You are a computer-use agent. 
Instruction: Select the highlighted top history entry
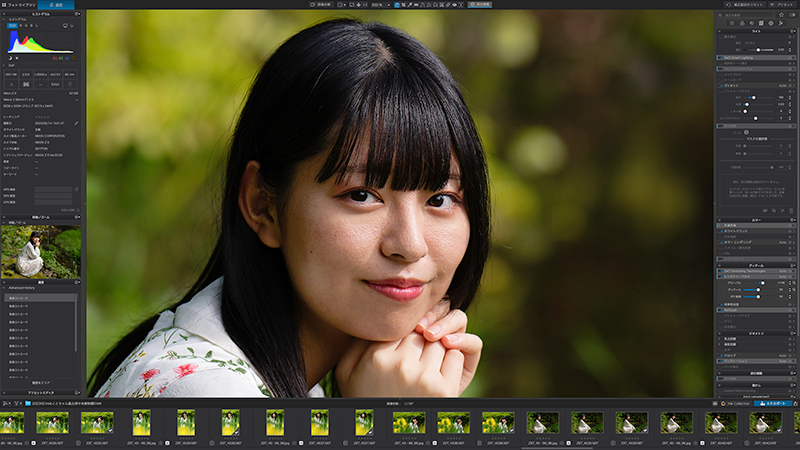(x=40, y=298)
